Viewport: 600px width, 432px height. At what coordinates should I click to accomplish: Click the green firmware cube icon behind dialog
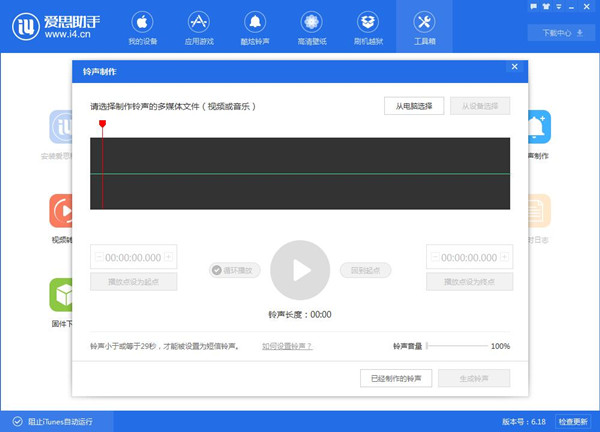[61, 295]
